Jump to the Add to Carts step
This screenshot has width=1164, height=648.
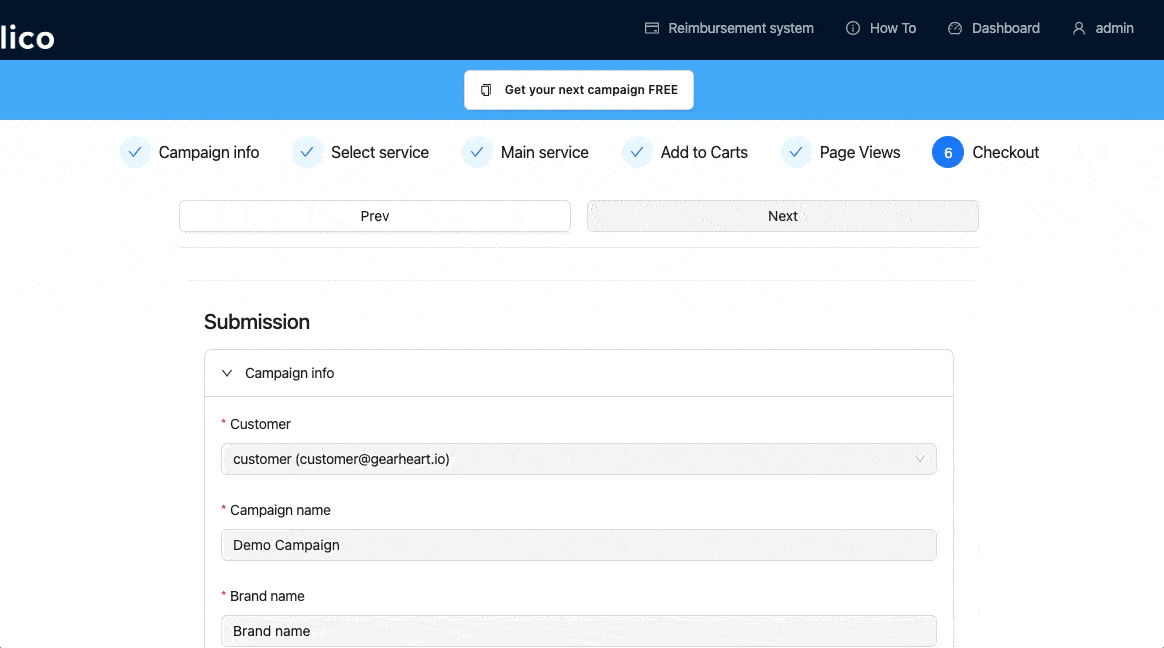[x=704, y=152]
